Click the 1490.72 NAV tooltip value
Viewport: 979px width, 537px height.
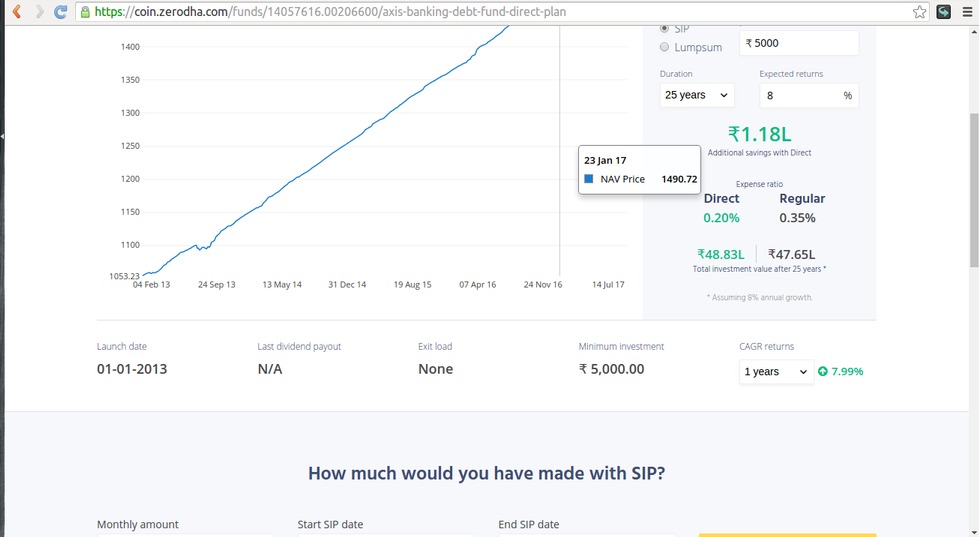pos(679,179)
